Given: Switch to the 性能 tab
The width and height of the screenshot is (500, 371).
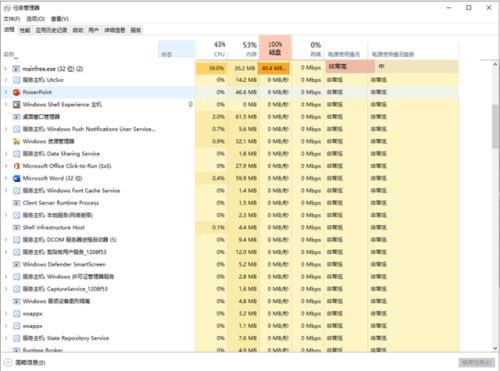Looking at the screenshot, I should (x=25, y=30).
